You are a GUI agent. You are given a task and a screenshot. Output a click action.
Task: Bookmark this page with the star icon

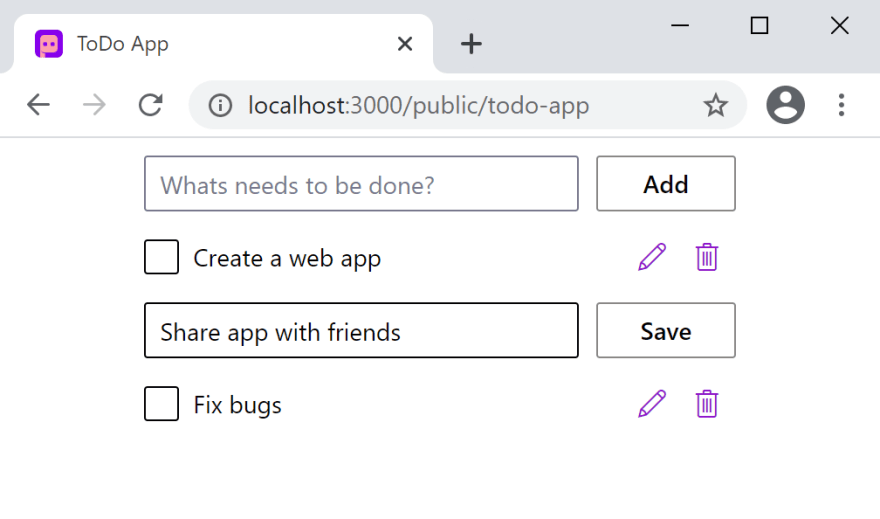pos(715,105)
